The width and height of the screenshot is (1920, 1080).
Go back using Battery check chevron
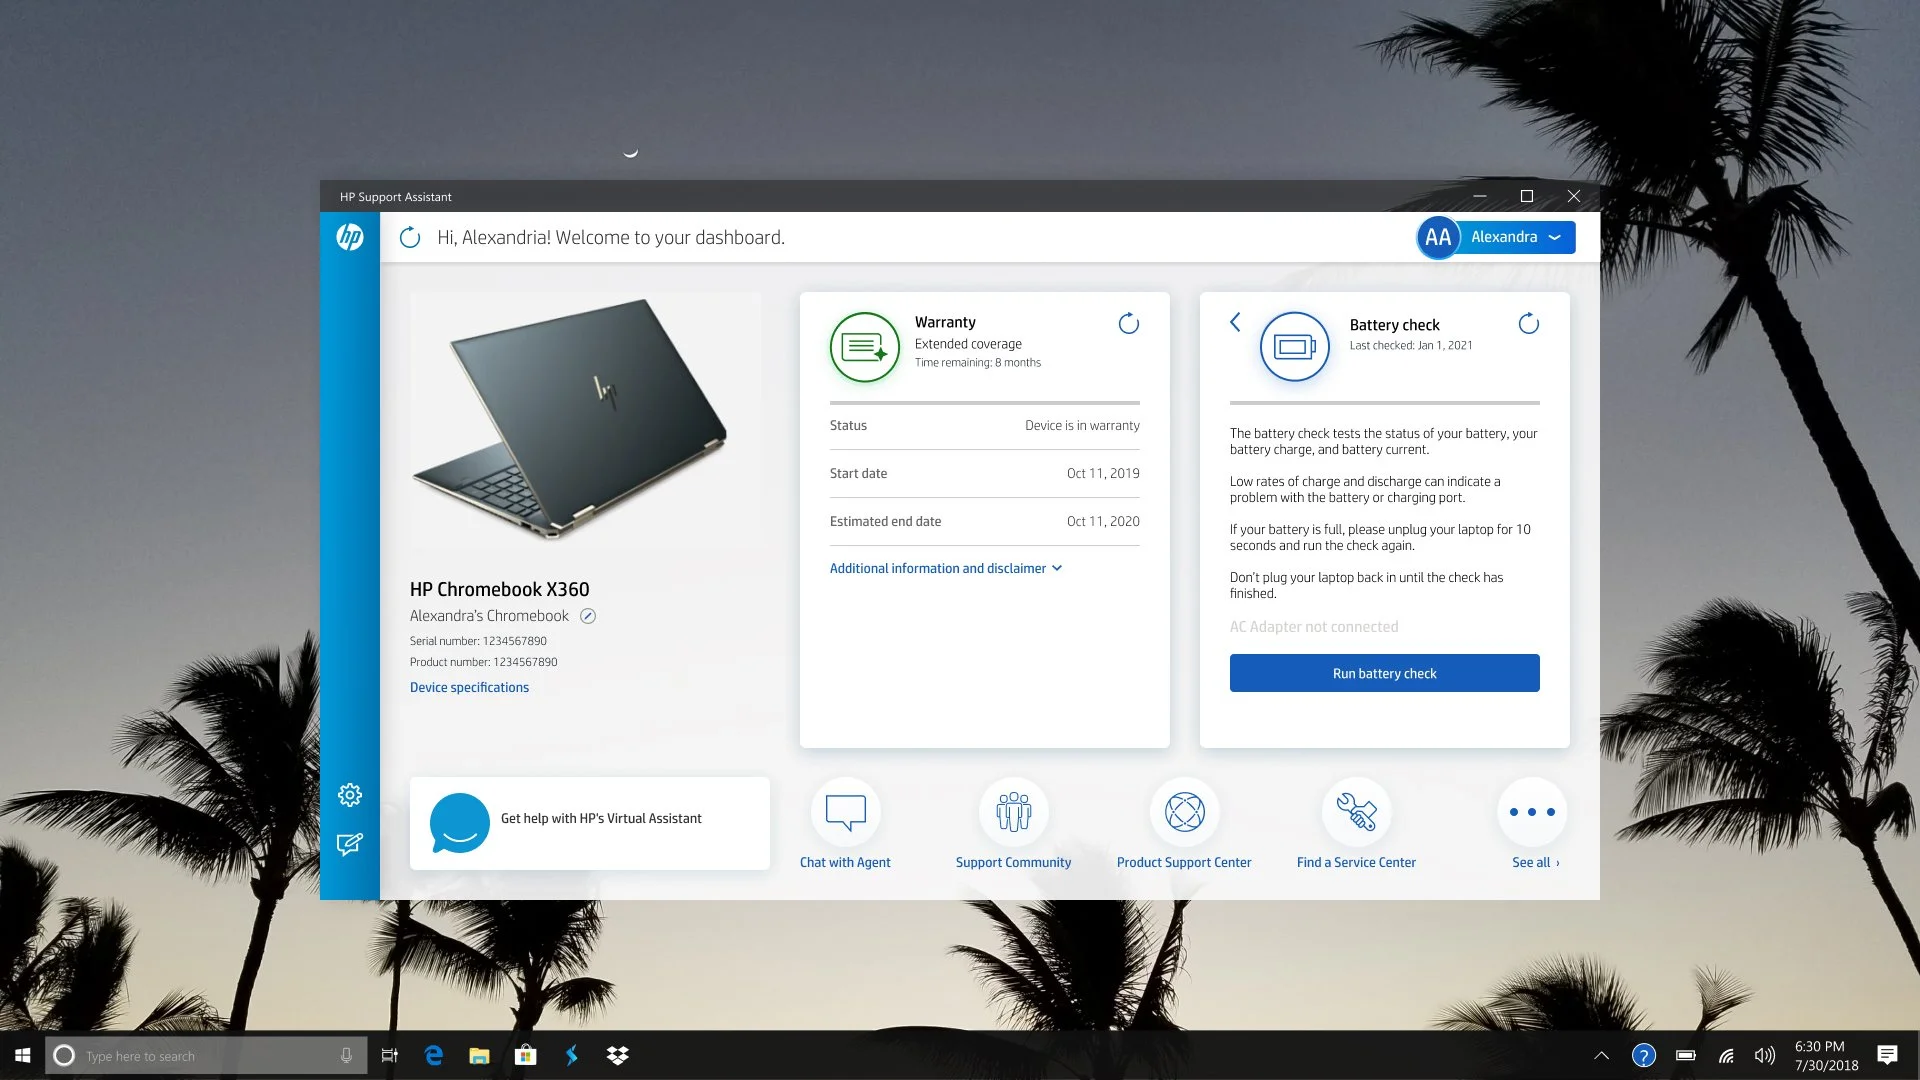point(1235,322)
